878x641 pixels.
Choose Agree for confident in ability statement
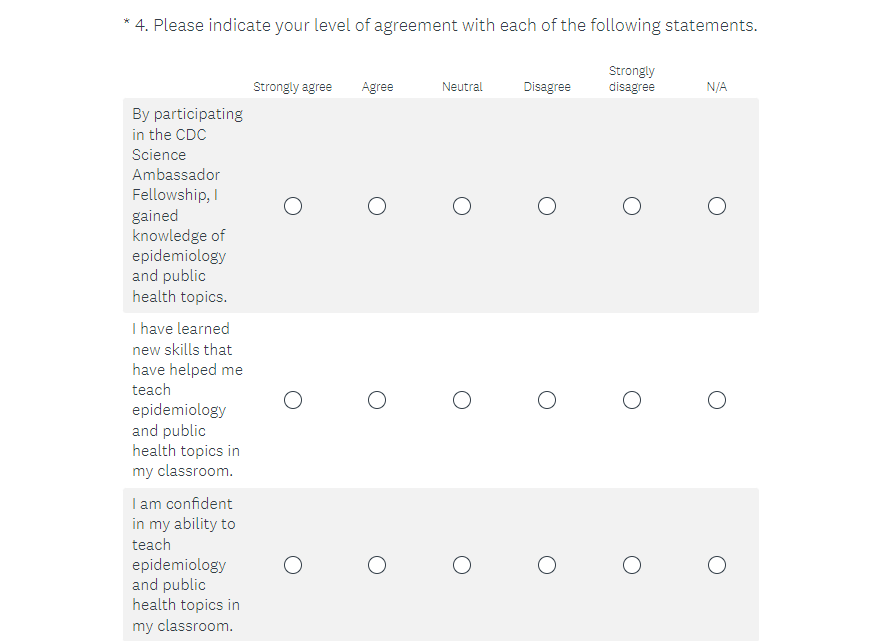(x=377, y=565)
